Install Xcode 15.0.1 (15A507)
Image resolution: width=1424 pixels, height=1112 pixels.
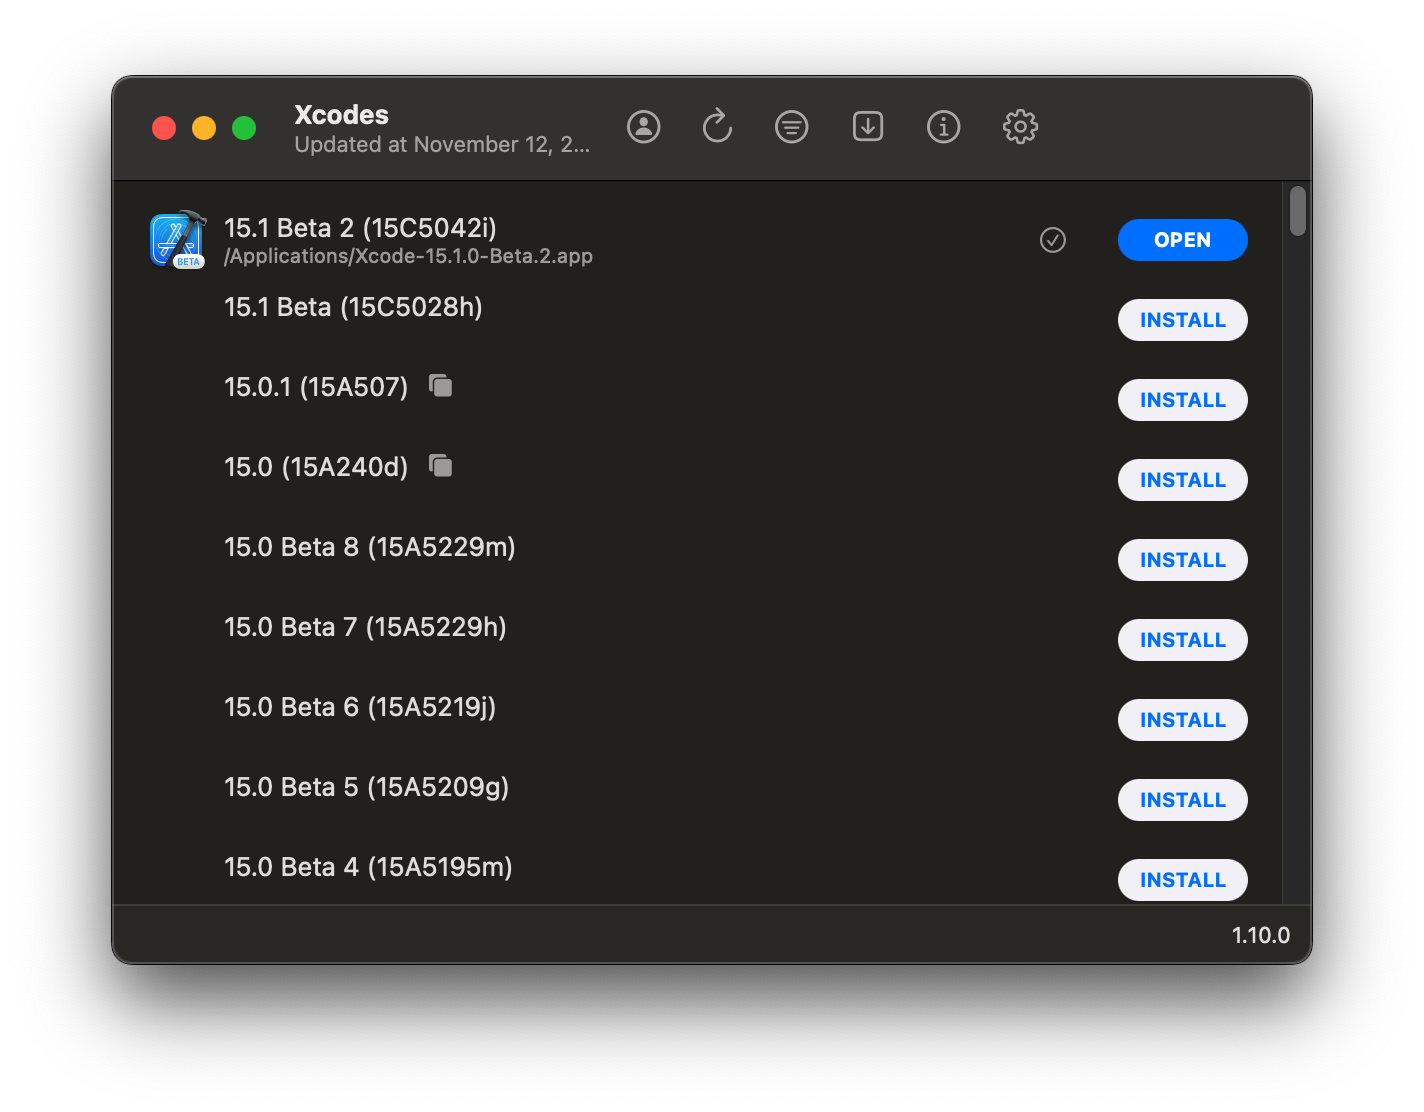(1182, 400)
